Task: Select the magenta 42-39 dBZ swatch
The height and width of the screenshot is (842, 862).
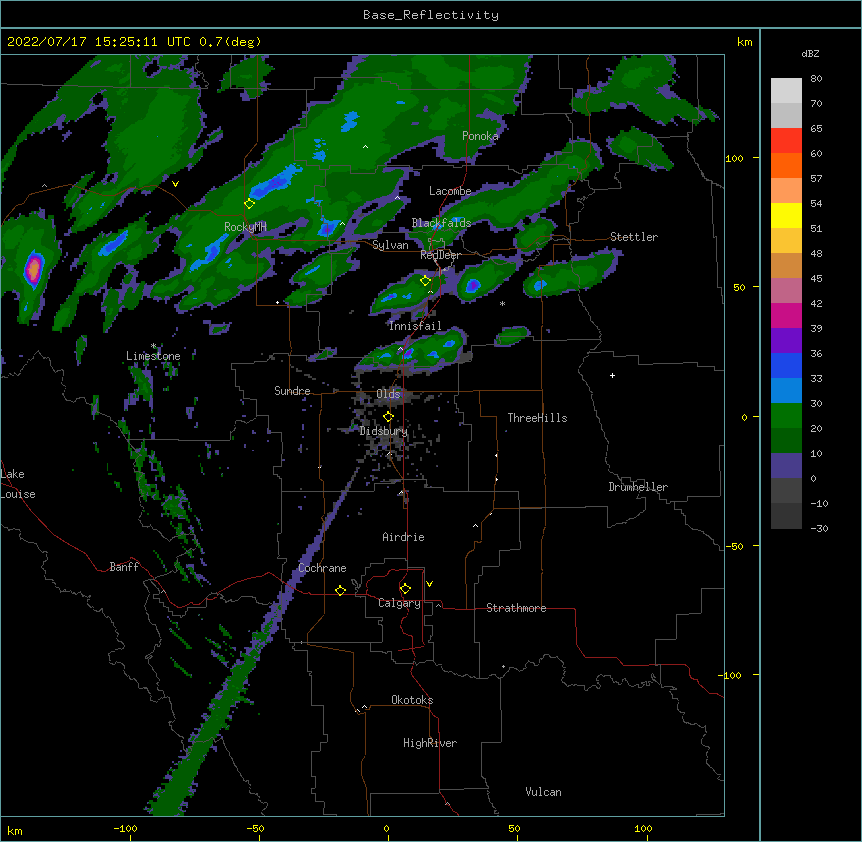Action: (x=786, y=316)
